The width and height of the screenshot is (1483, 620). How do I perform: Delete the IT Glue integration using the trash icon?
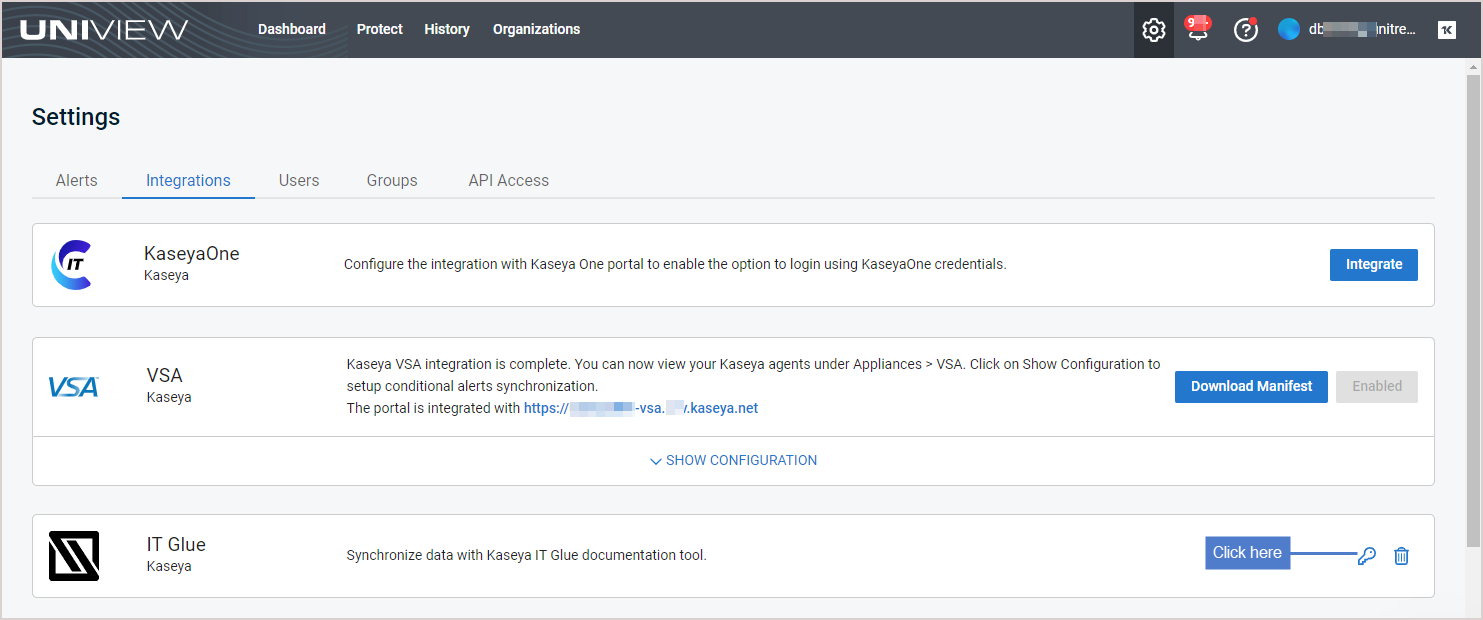[x=1401, y=556]
